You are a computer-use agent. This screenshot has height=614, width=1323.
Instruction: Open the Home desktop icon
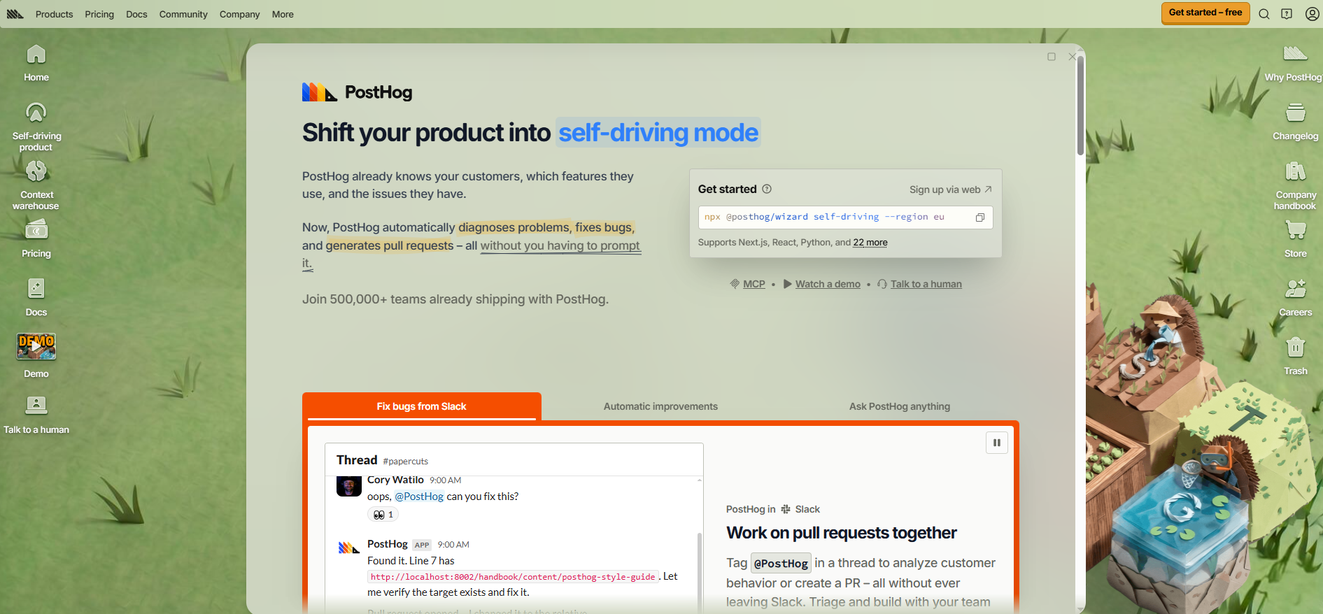[x=36, y=62]
